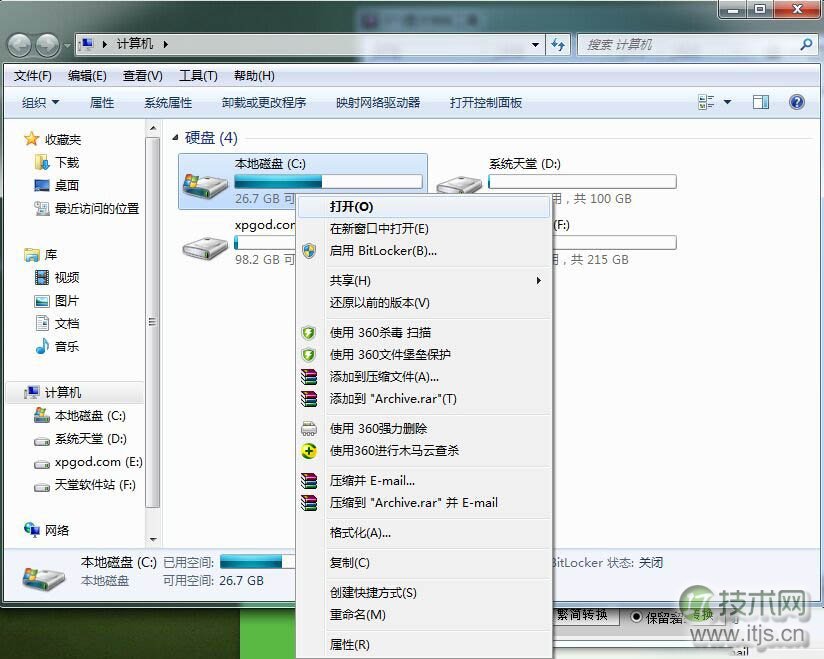Click the WinRAR icon beside 添加到压缩文件
This screenshot has height=659, width=824.
[x=309, y=377]
